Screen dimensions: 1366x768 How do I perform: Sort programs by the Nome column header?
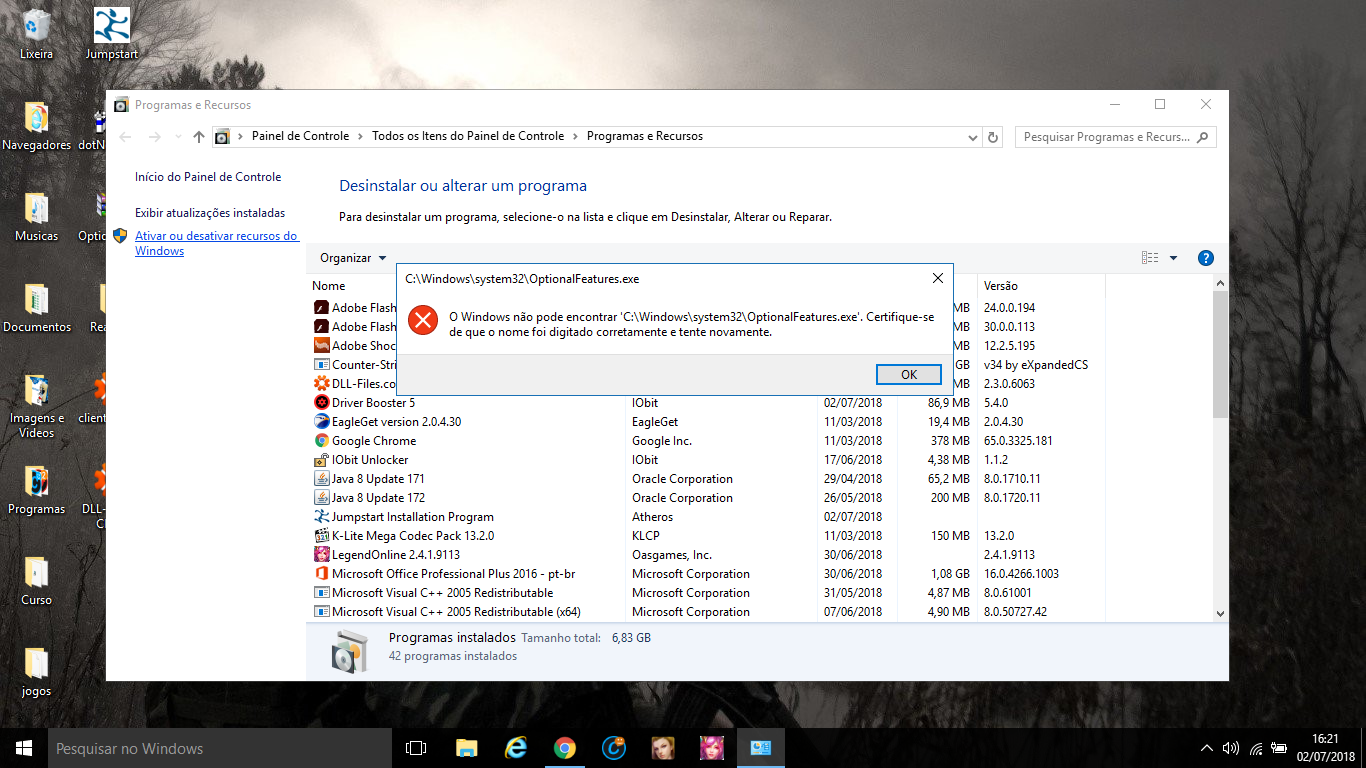pos(329,286)
